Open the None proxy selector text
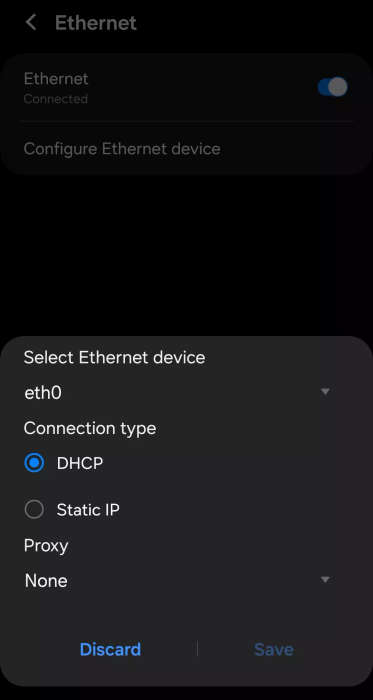Image resolution: width=373 pixels, height=700 pixels. pyautogui.click(x=46, y=581)
